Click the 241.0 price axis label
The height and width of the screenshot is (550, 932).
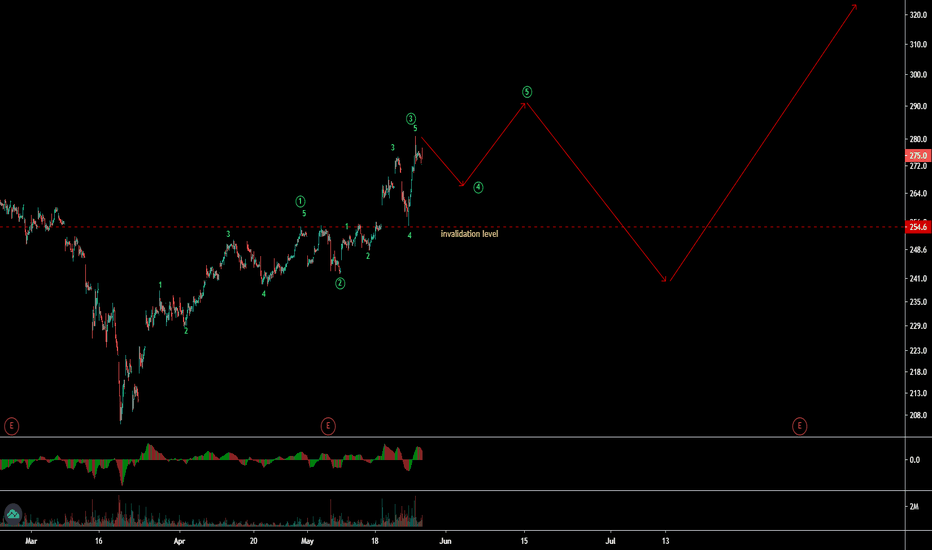click(x=918, y=279)
